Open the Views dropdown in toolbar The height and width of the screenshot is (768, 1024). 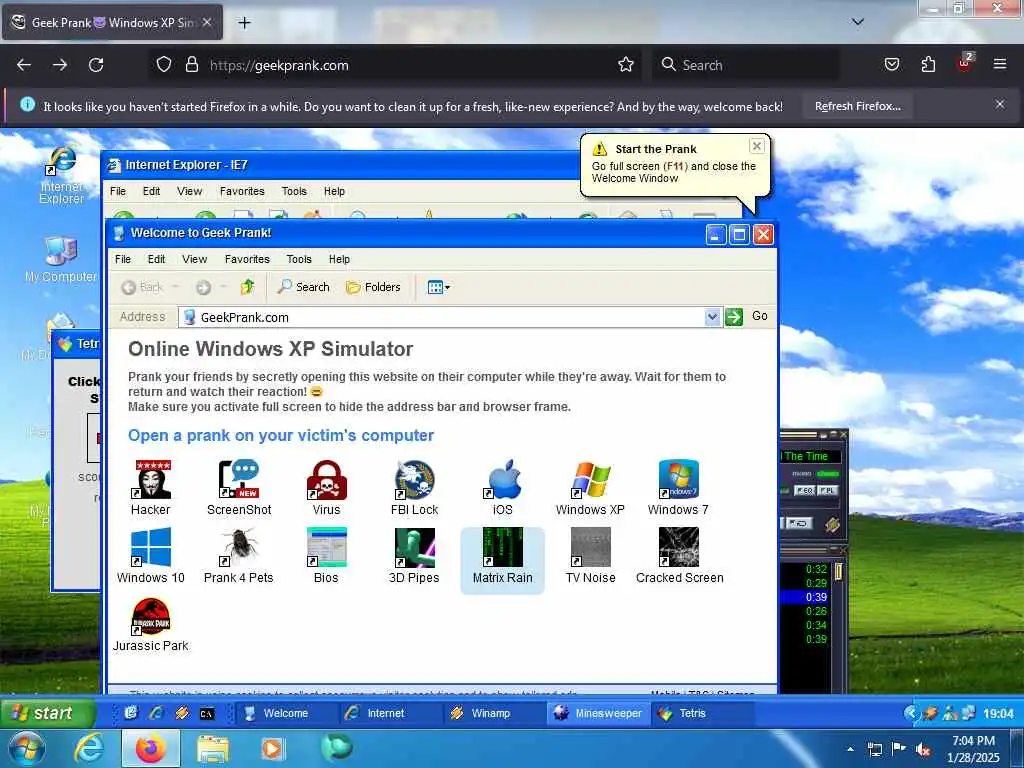click(x=438, y=287)
